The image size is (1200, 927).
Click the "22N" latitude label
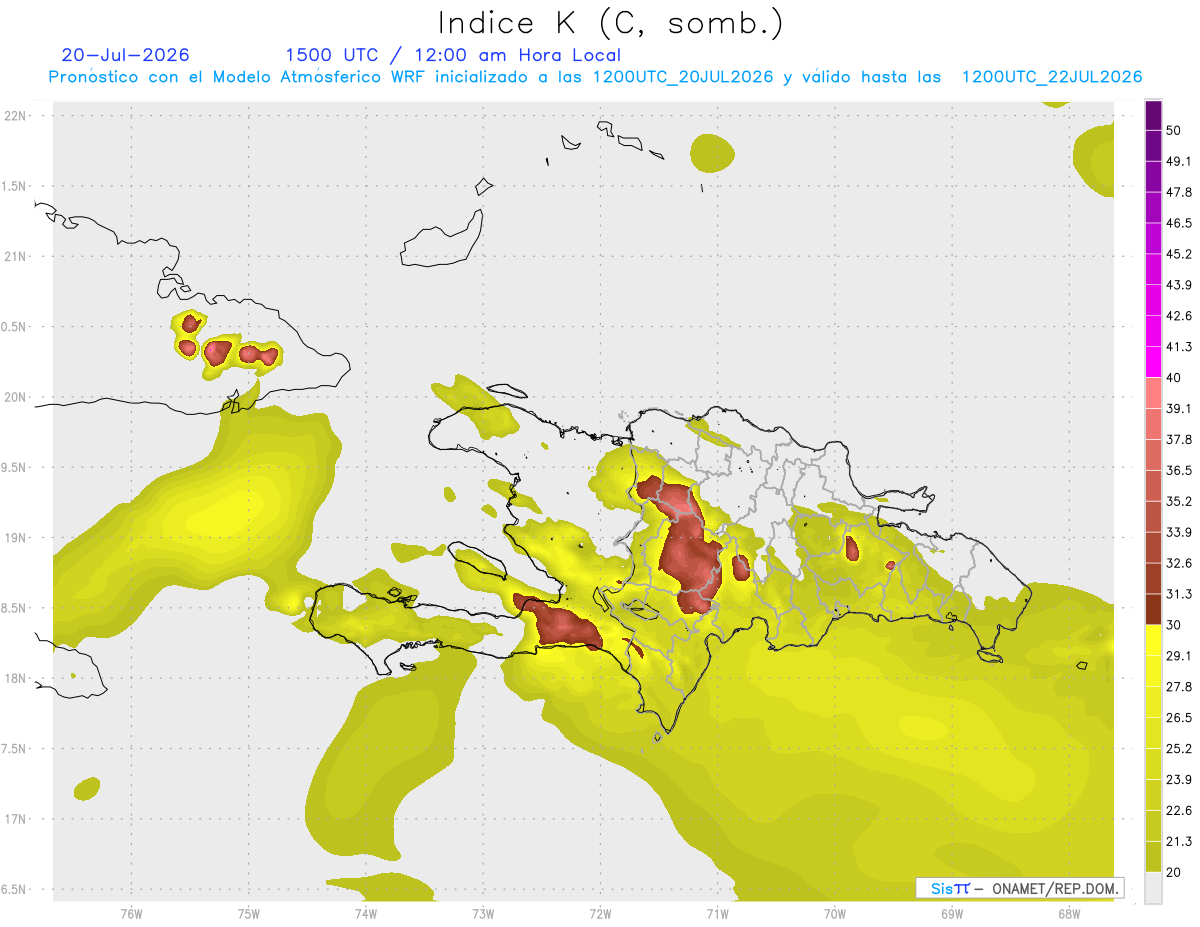point(16,115)
